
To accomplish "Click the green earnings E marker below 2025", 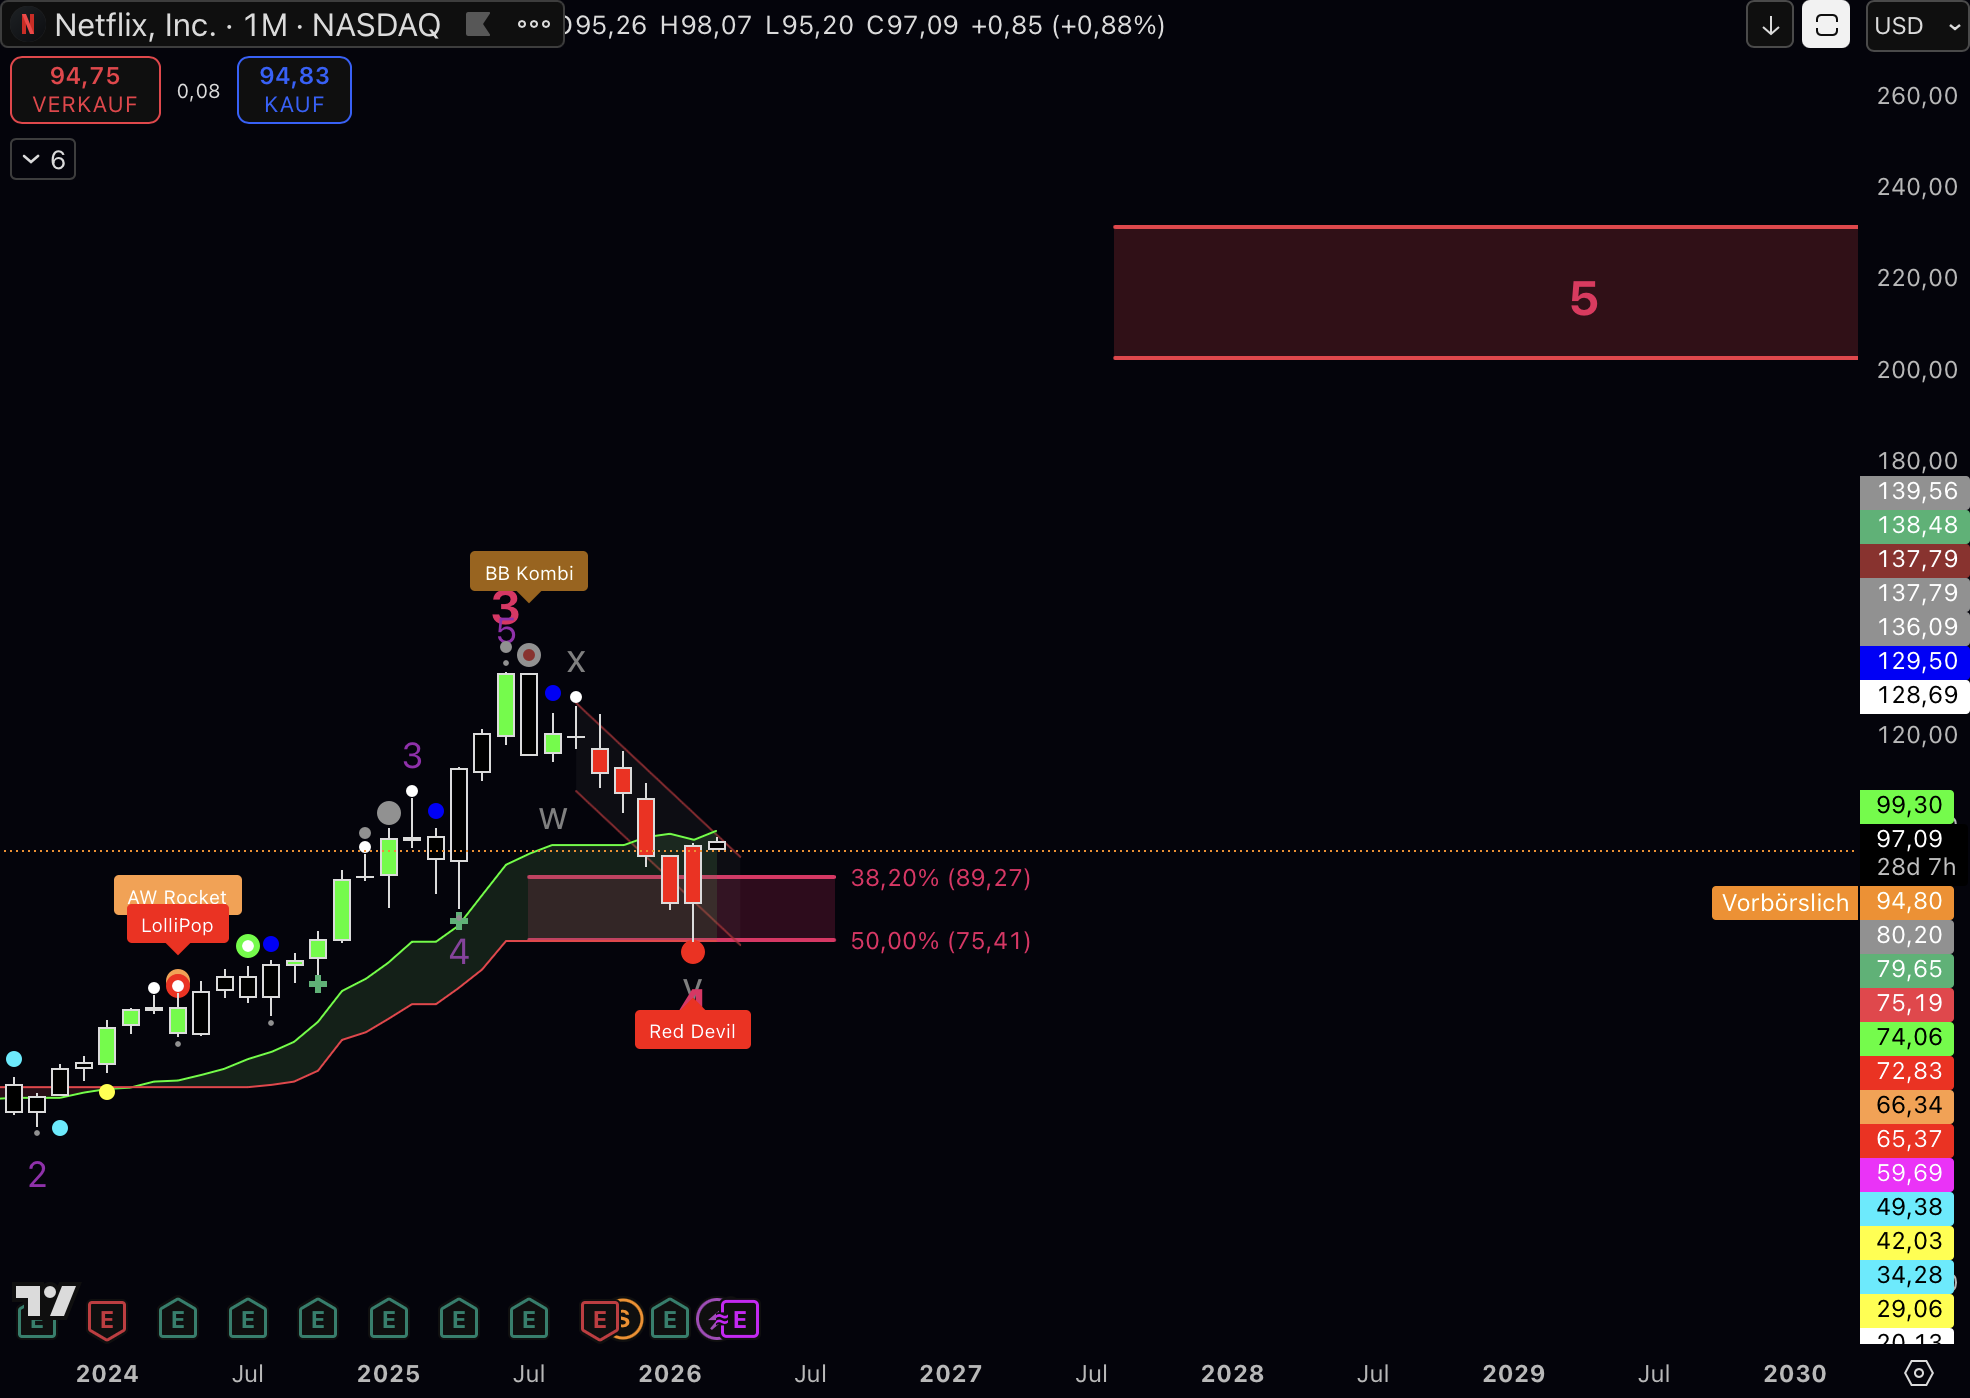I will tap(389, 1320).
